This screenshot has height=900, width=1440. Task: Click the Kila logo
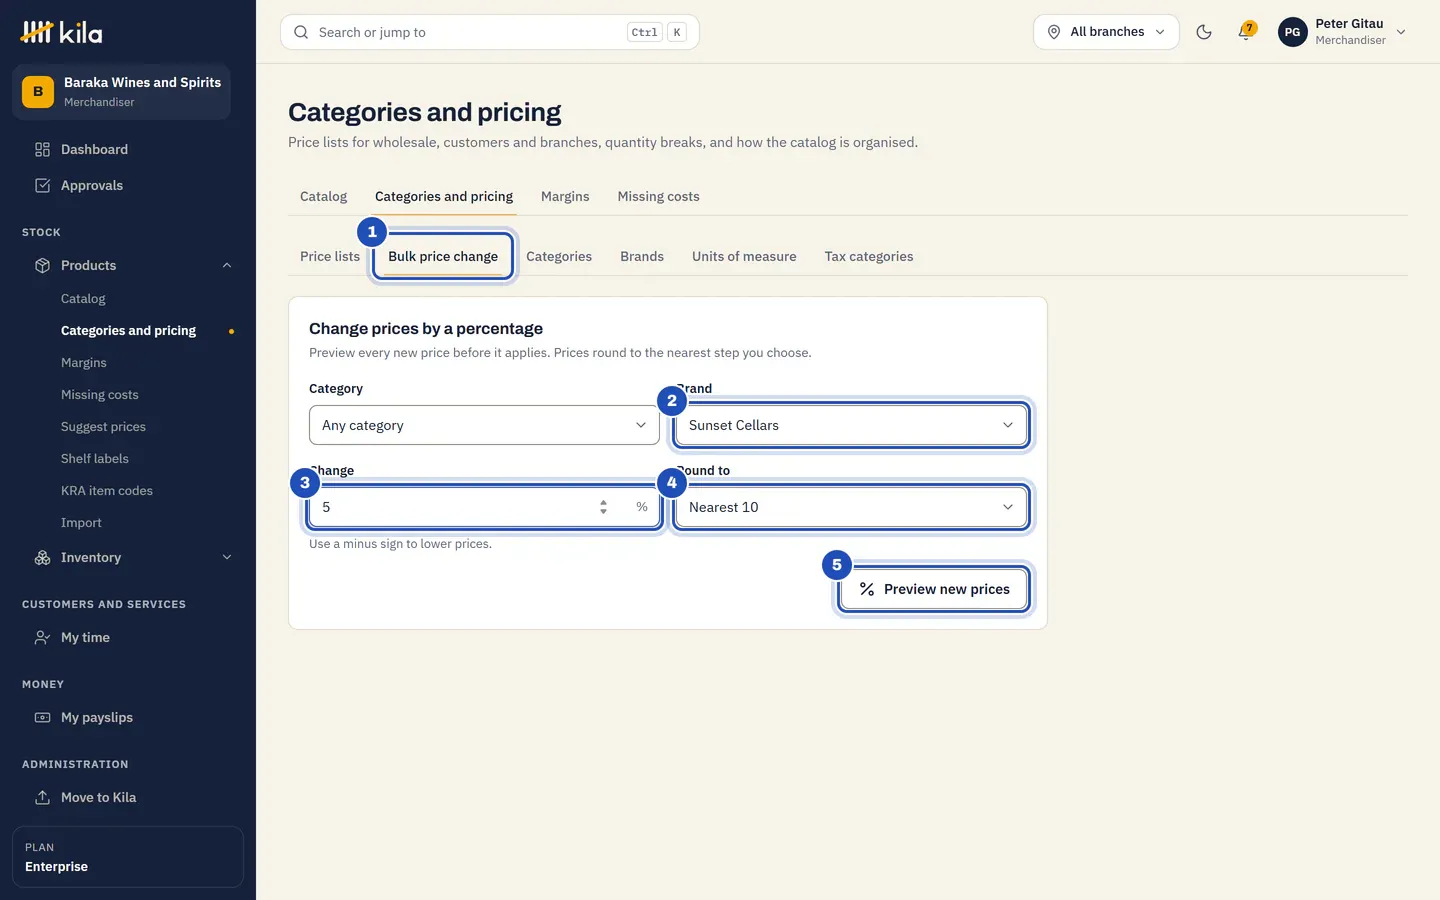tap(61, 32)
